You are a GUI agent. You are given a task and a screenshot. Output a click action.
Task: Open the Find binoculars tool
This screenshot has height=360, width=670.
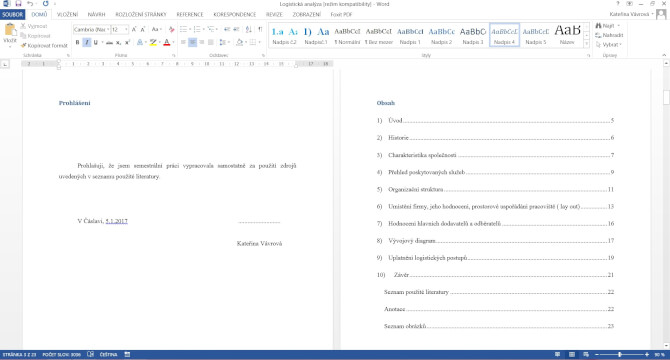(x=599, y=26)
